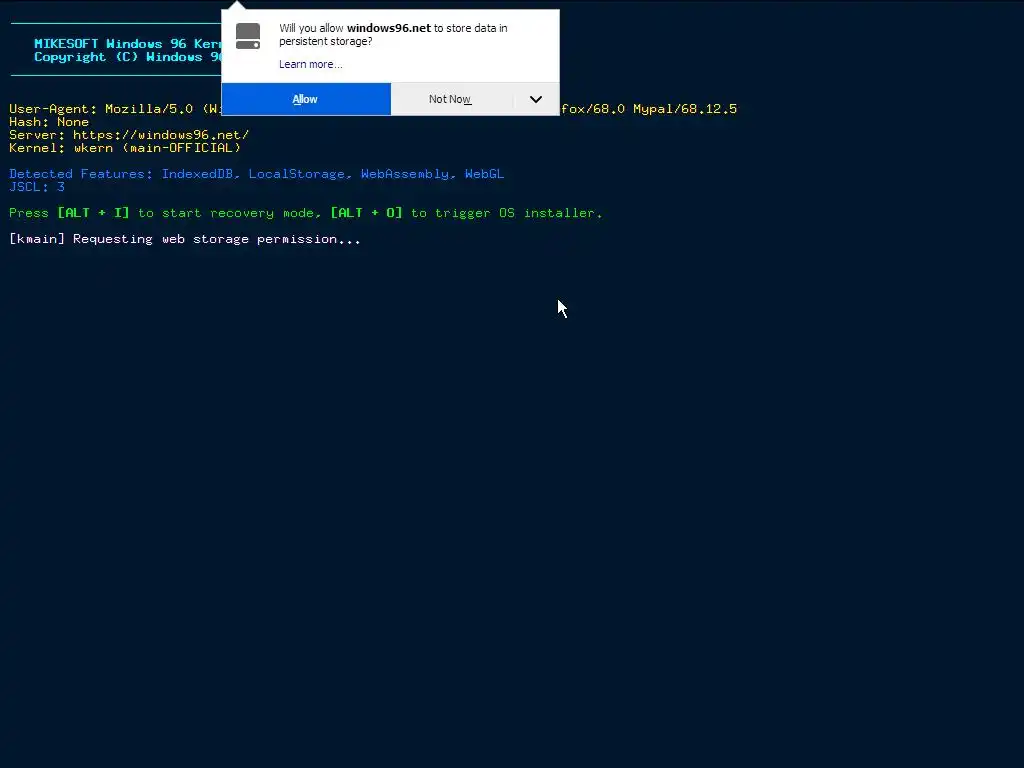The height and width of the screenshot is (768, 1024).
Task: Click the green recovery mode instruction line
Action: tap(306, 213)
